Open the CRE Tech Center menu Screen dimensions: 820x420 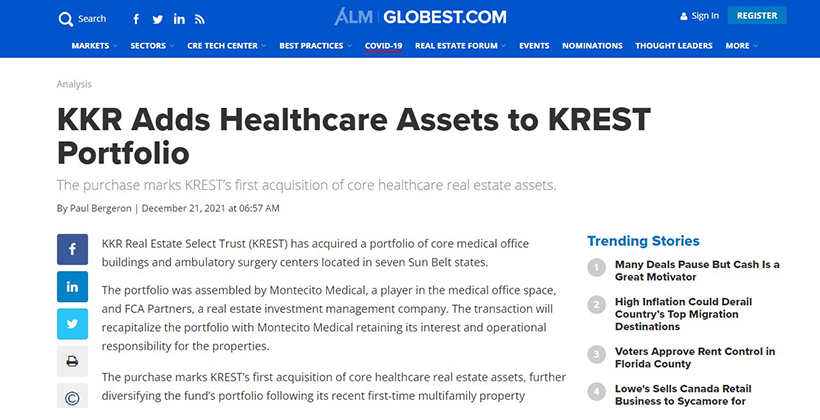(227, 46)
